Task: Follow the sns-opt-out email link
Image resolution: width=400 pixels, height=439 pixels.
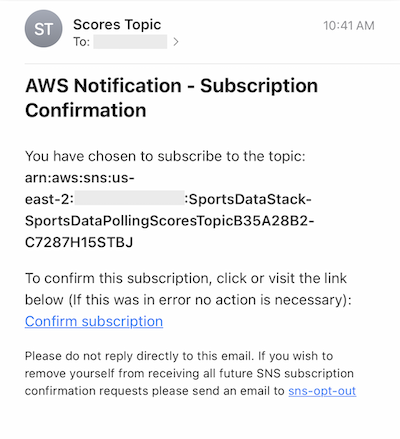Action: [322, 391]
